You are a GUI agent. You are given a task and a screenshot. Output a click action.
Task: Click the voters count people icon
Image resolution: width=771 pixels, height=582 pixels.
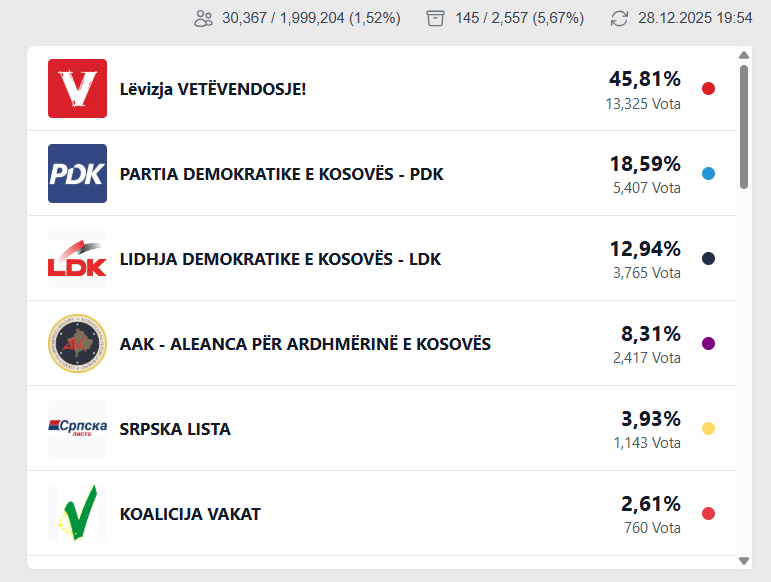click(204, 18)
